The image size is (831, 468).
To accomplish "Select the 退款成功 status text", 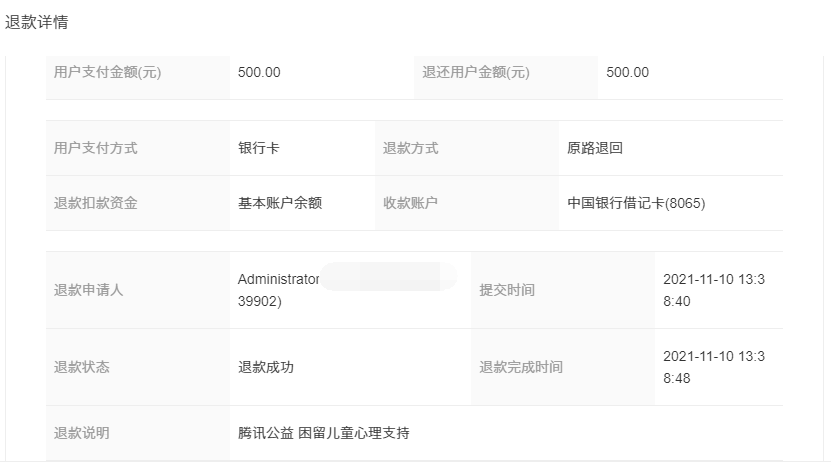I will tap(266, 367).
